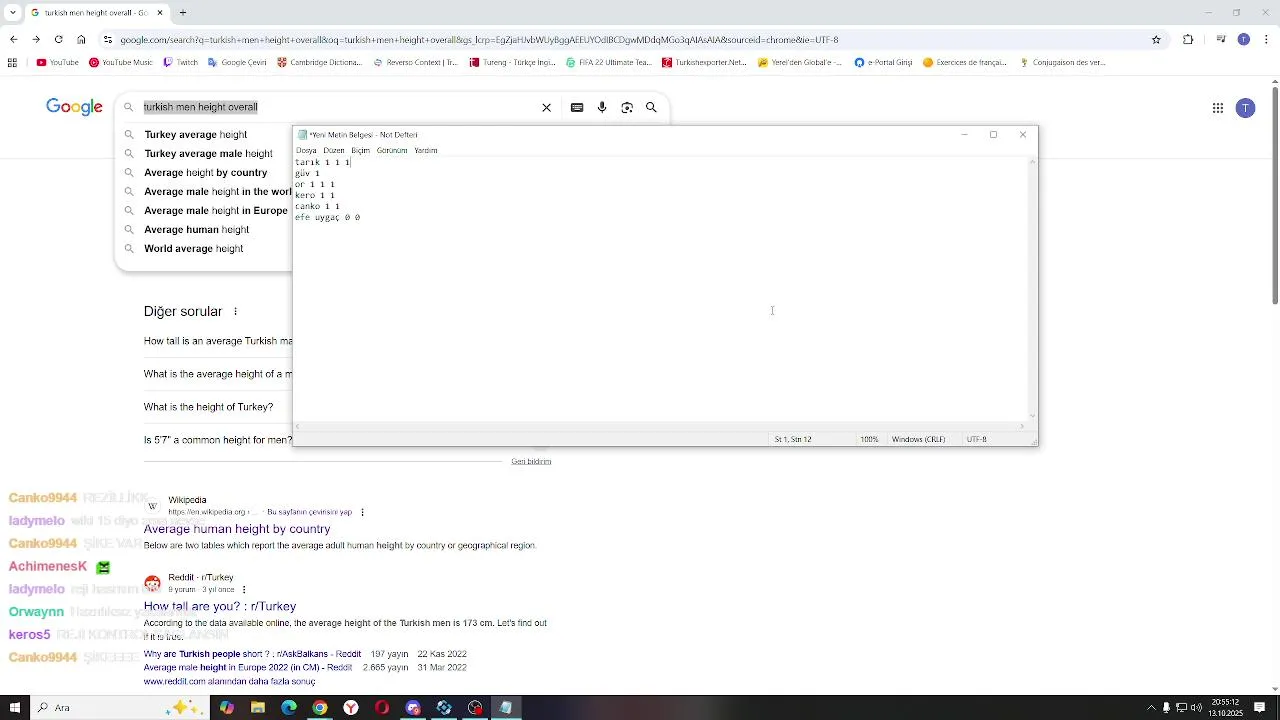The width and height of the screenshot is (1280, 720).
Task: Open the Biçim menu in Notepad
Action: point(361,150)
